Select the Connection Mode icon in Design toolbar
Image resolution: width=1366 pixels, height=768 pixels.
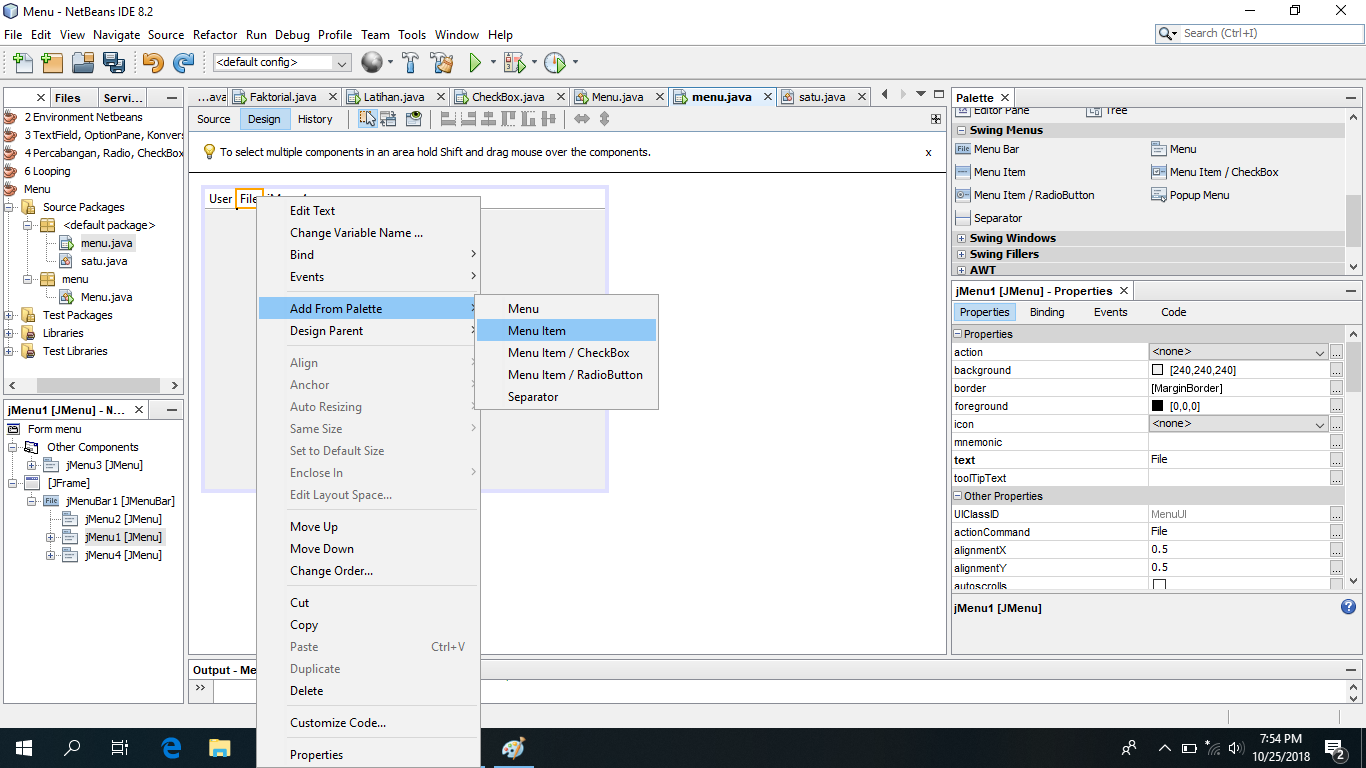[x=388, y=118]
